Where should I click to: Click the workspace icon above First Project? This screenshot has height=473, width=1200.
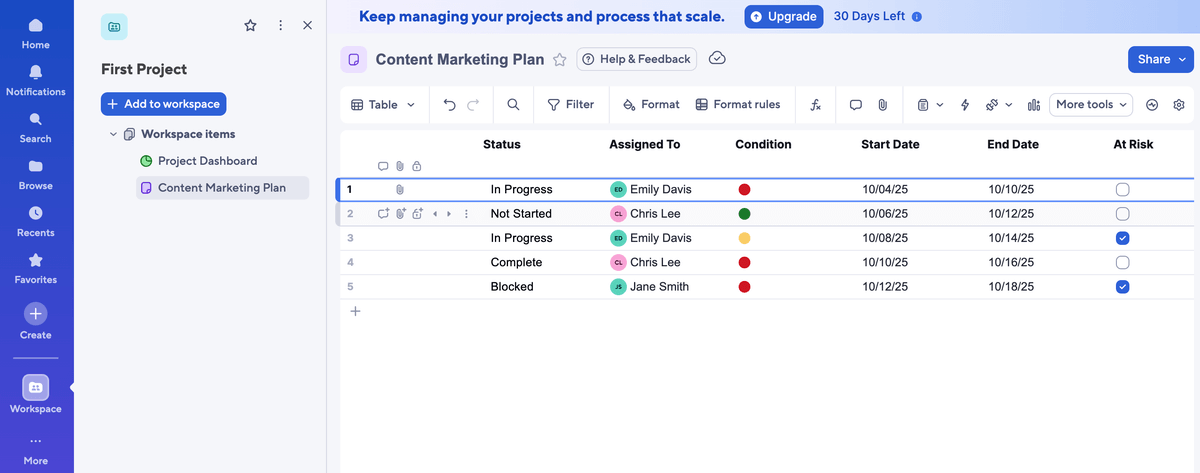(114, 27)
